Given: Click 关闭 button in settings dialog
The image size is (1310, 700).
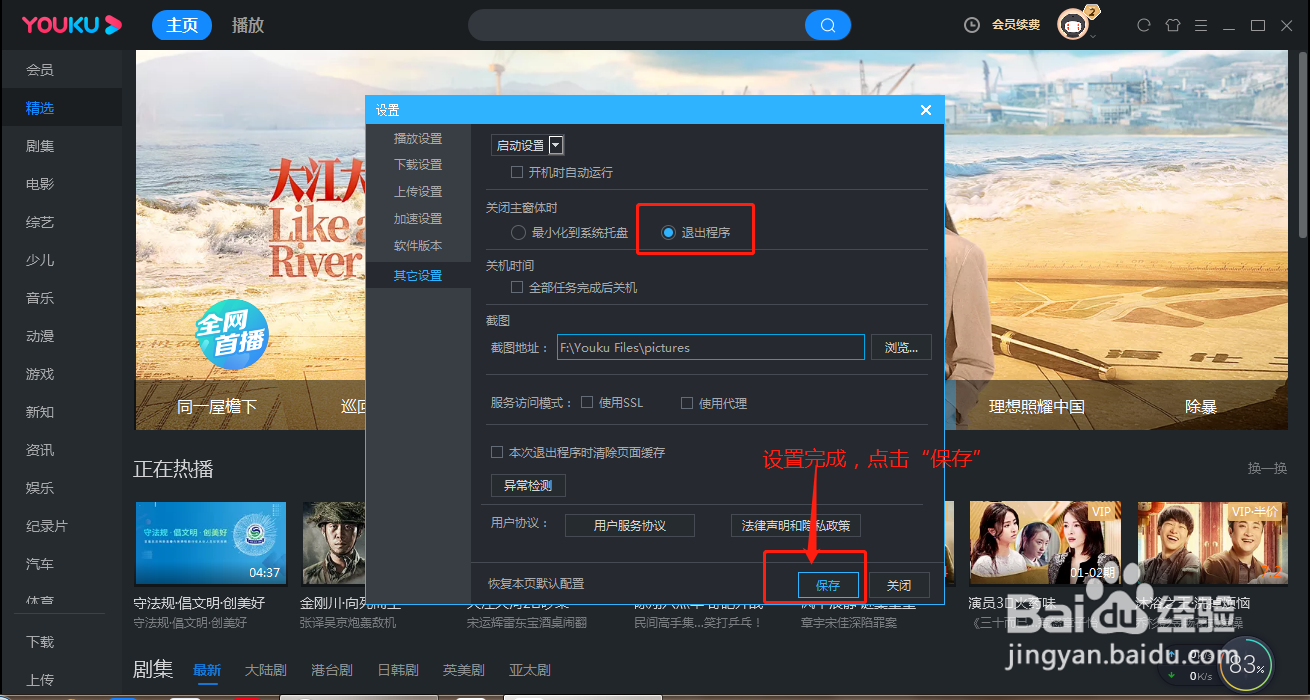Looking at the screenshot, I should pyautogui.click(x=899, y=586).
